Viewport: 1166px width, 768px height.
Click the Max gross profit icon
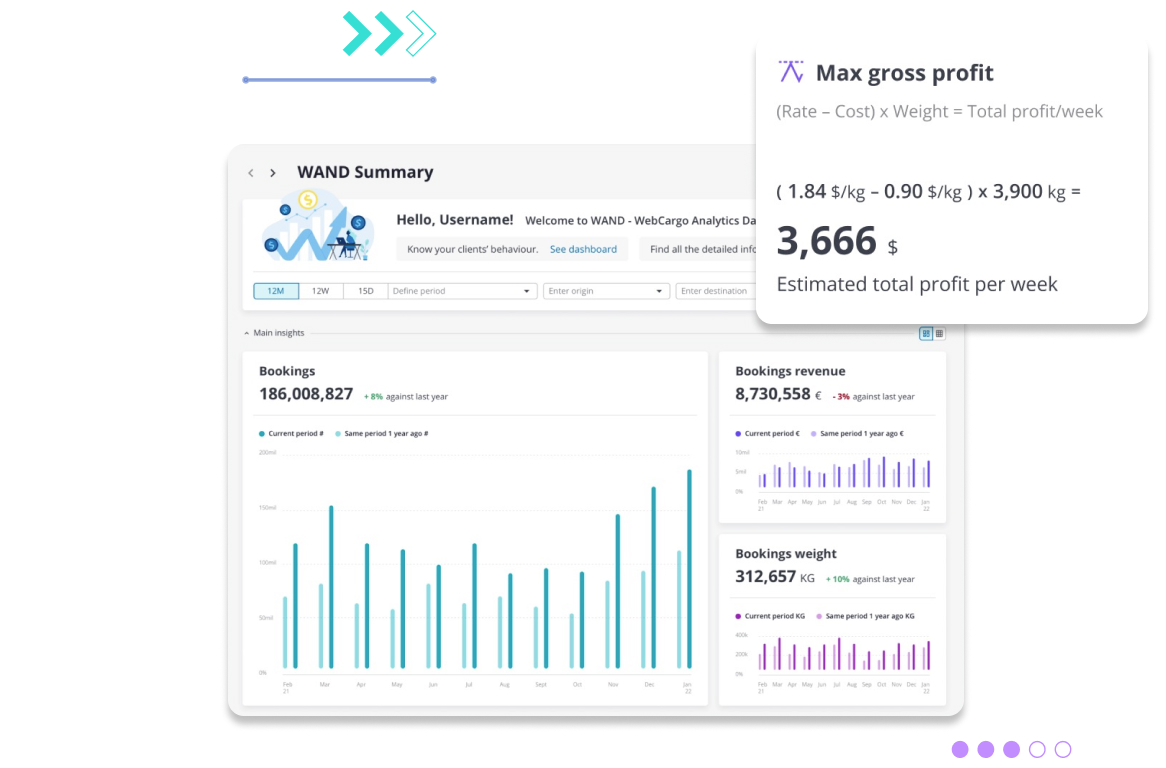(x=791, y=72)
